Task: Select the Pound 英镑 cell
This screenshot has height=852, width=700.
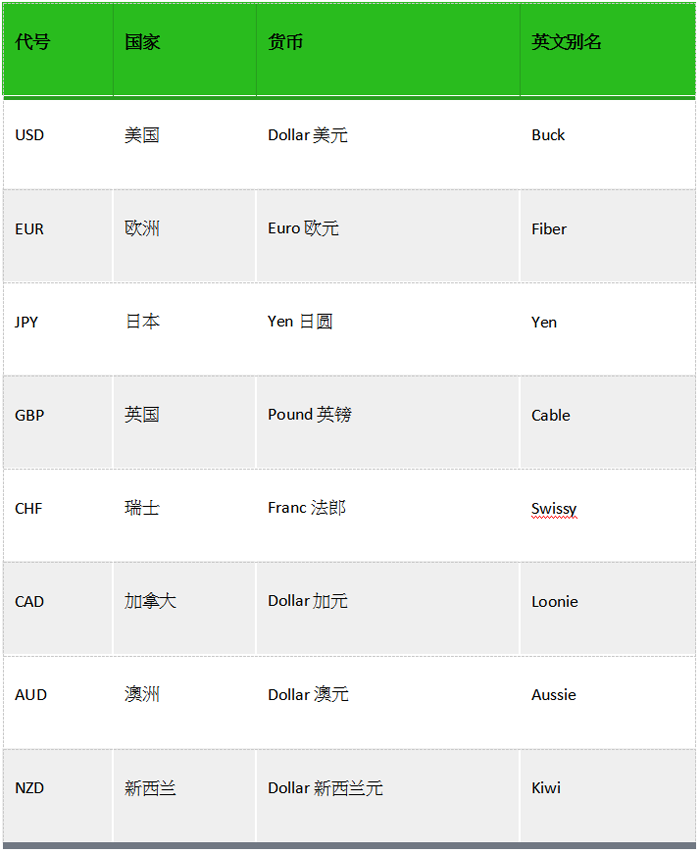Action: tap(309, 415)
